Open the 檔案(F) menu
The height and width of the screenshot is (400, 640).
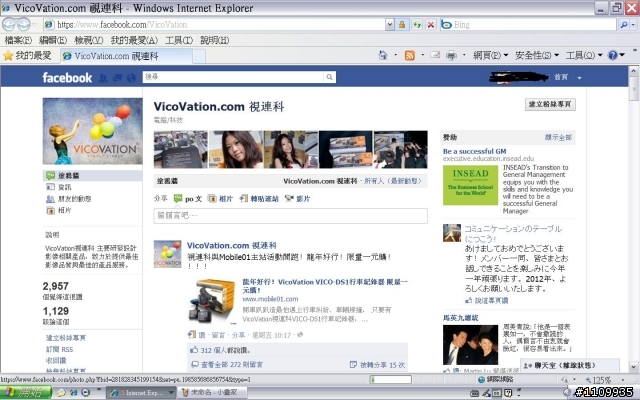tap(18, 40)
